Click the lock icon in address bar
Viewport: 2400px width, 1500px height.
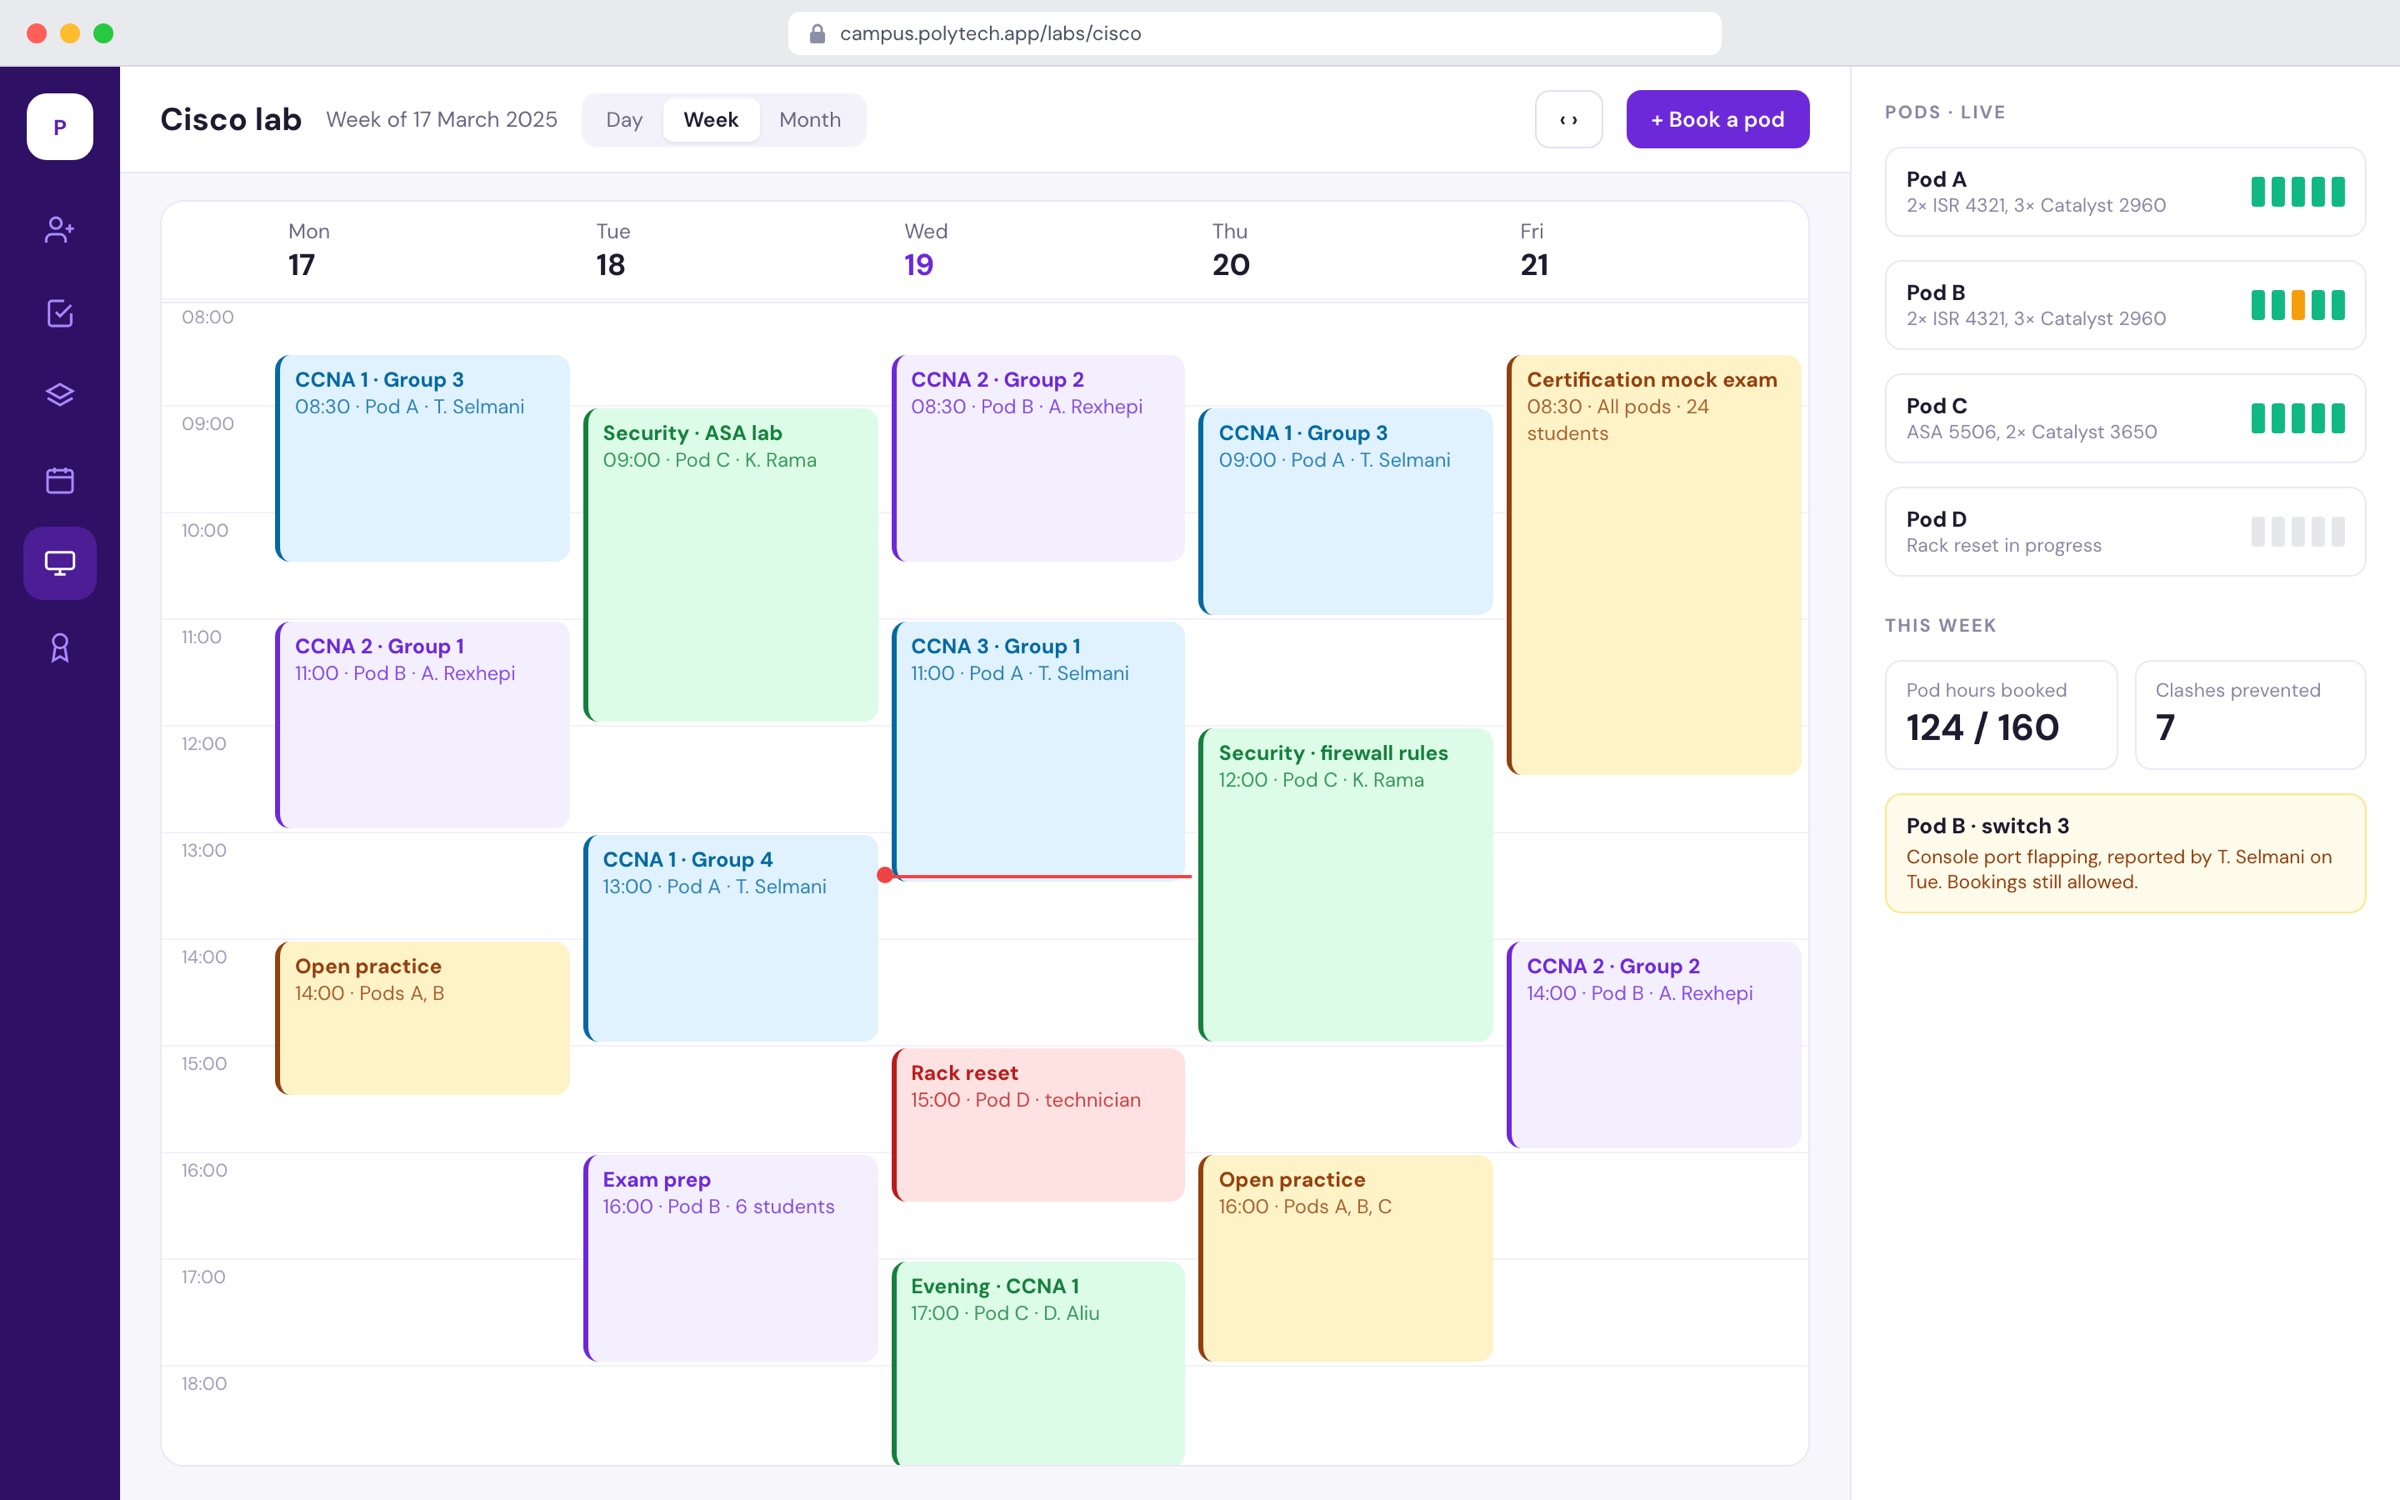click(817, 34)
